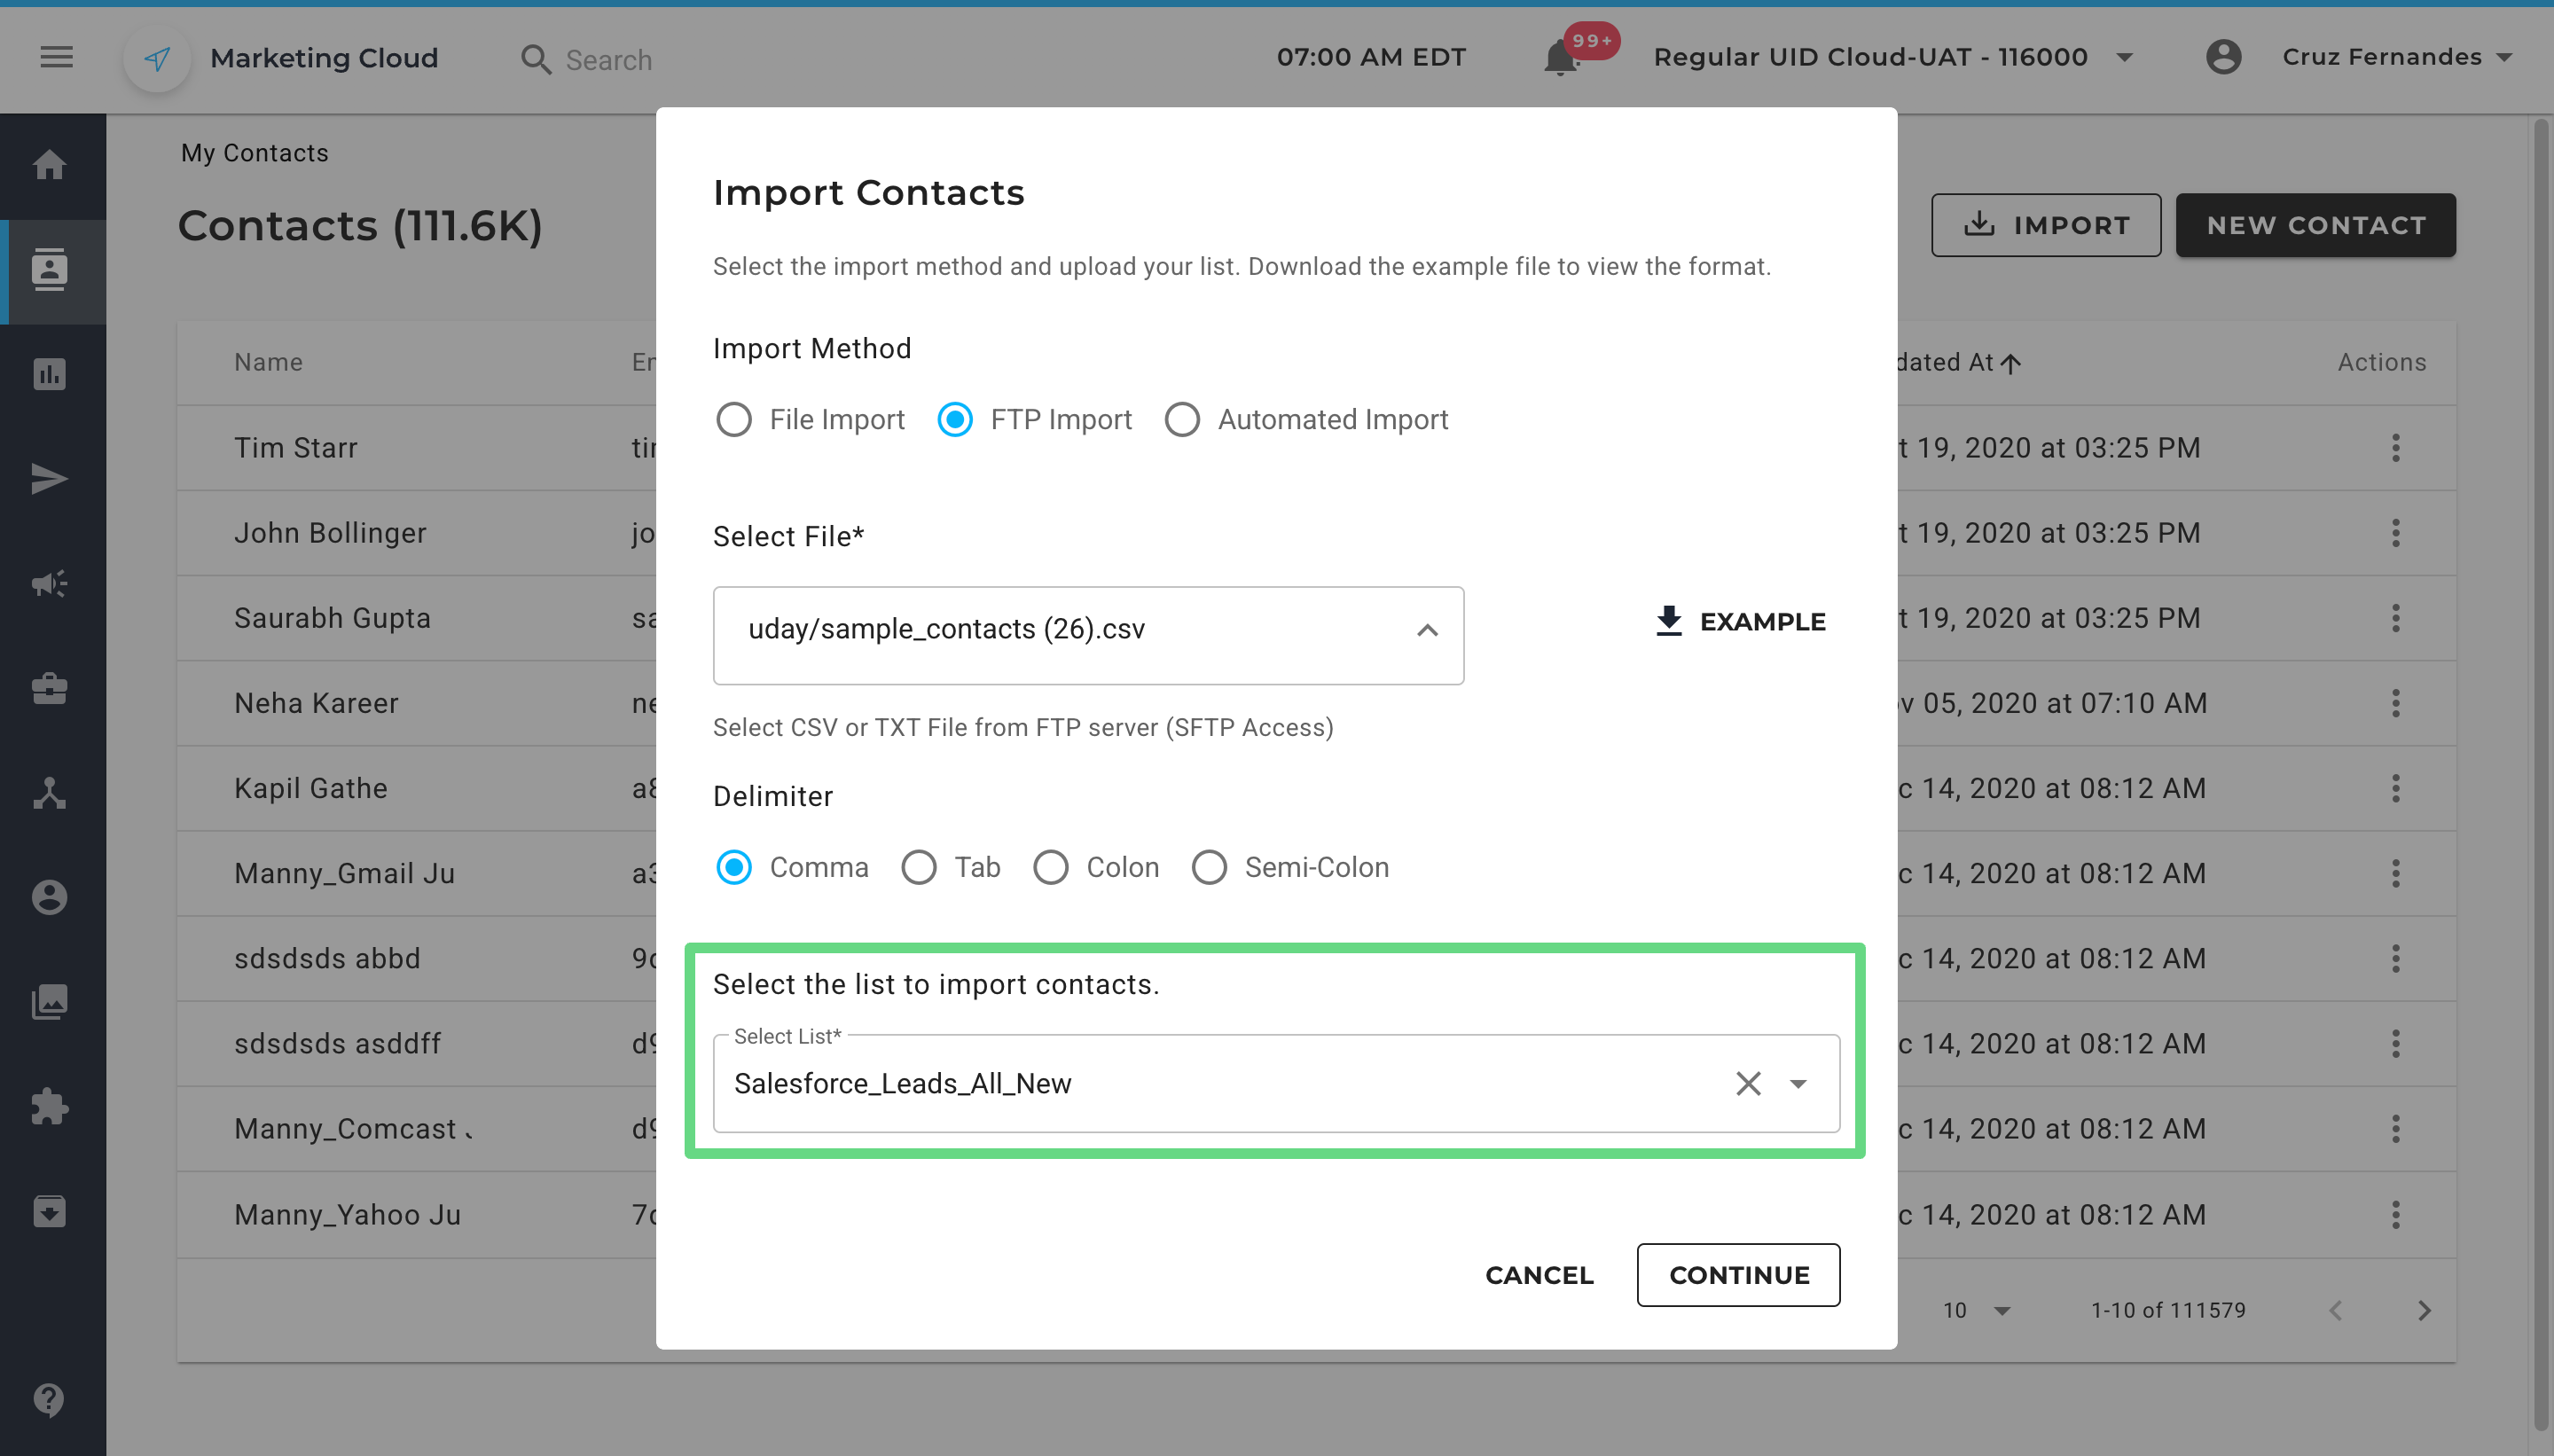Click the Continue button

(1738, 1274)
